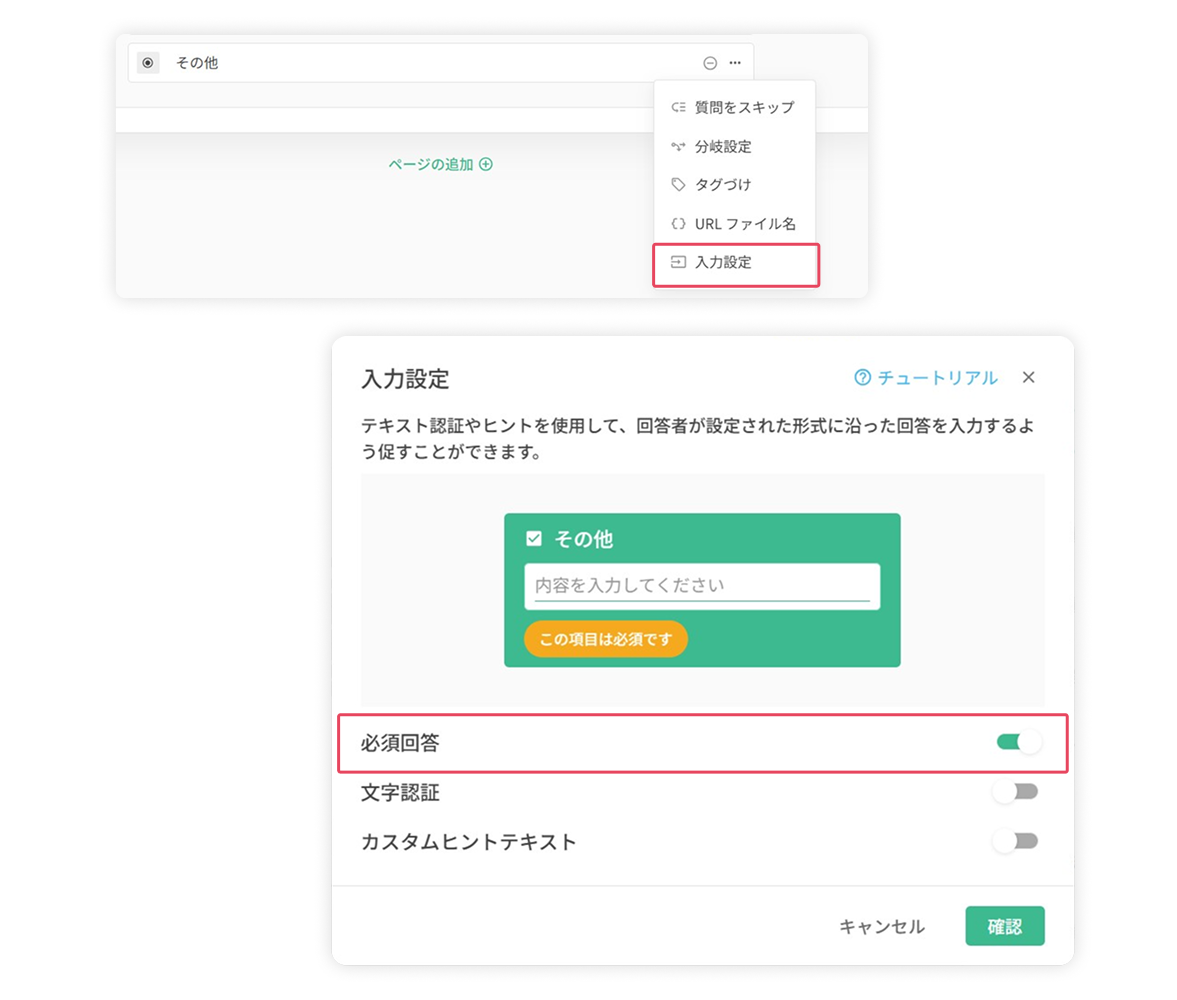The height and width of the screenshot is (1000, 1177).
Task: Close the 入力設定 dialog with X
Action: [x=1028, y=378]
